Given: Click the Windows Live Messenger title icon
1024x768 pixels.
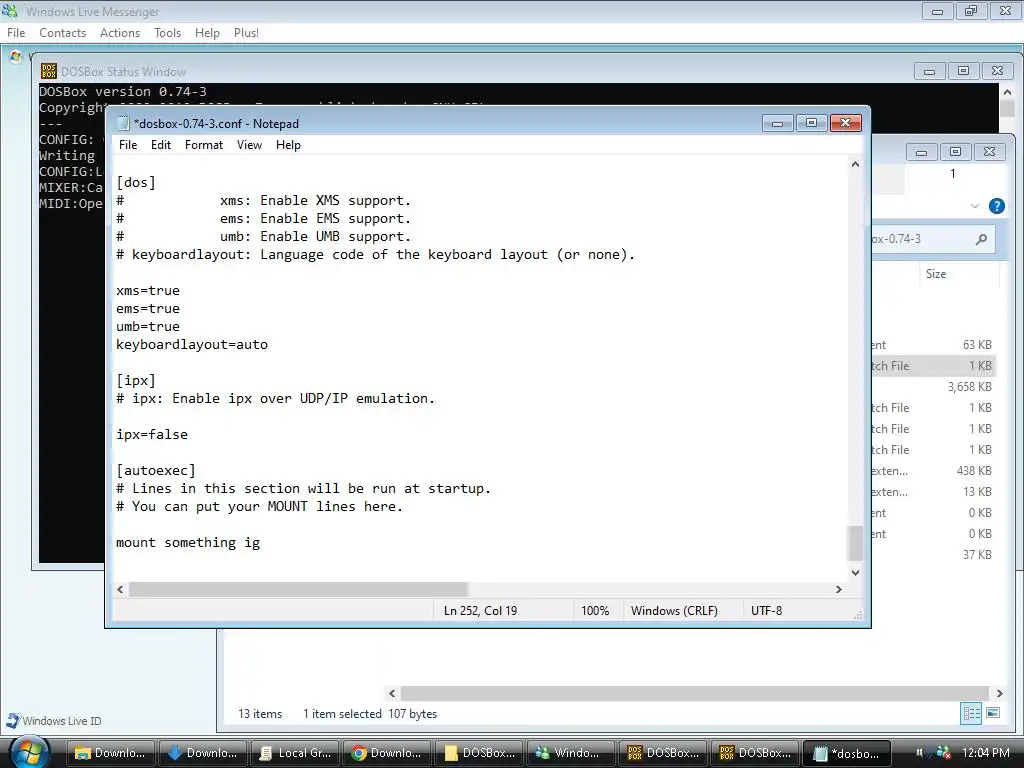Looking at the screenshot, I should click(10, 11).
